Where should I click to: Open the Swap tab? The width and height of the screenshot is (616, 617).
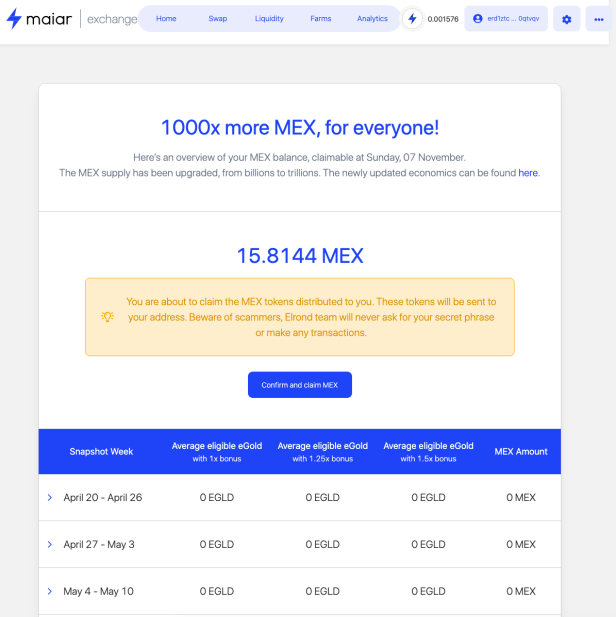tap(218, 18)
